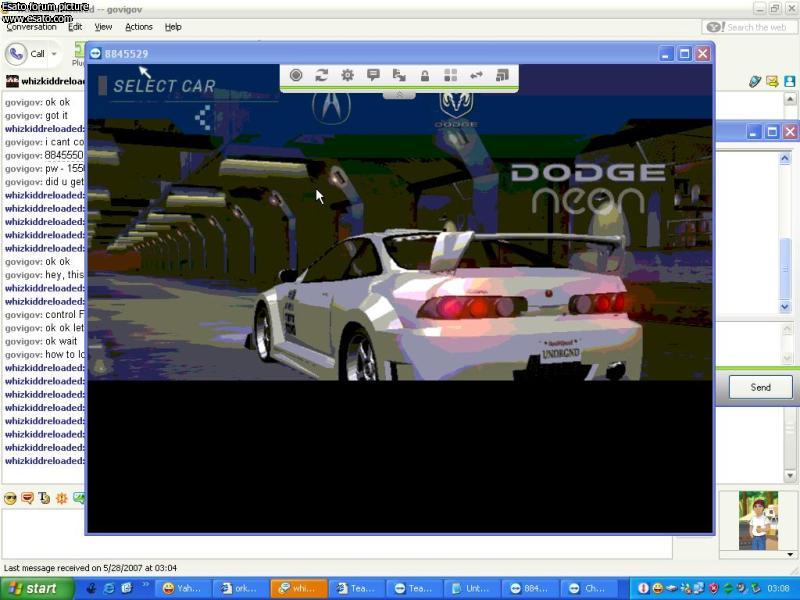Collapse the remote toolbar with the chevron handle
Viewport: 800px width, 600px height.
pos(399,95)
